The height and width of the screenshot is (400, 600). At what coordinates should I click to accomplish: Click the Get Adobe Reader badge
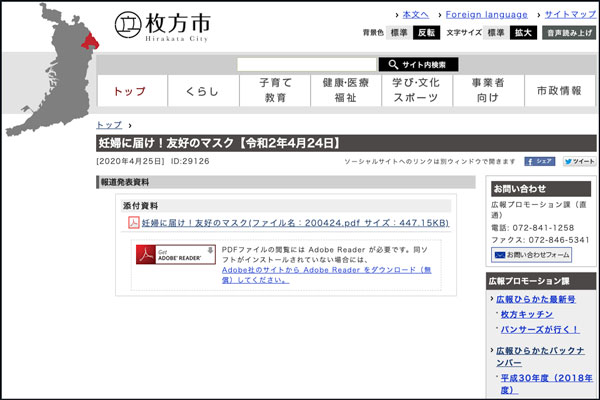[x=176, y=254]
